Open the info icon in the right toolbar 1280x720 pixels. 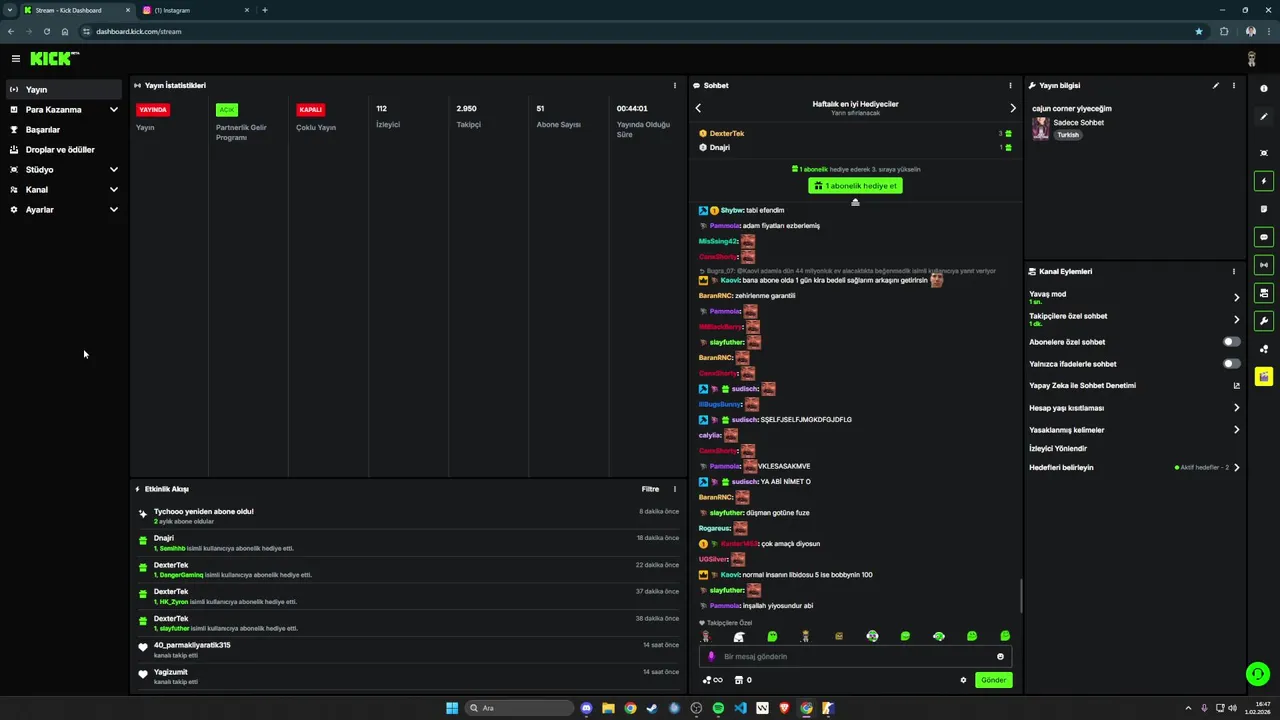1264,89
